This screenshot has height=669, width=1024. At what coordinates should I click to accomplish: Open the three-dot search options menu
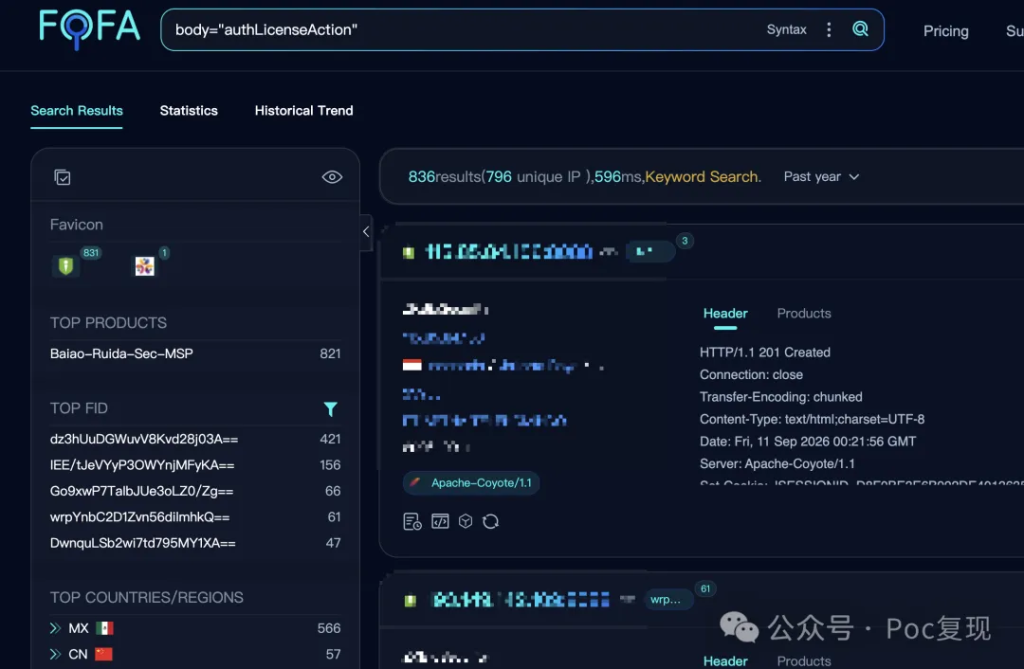coord(829,29)
